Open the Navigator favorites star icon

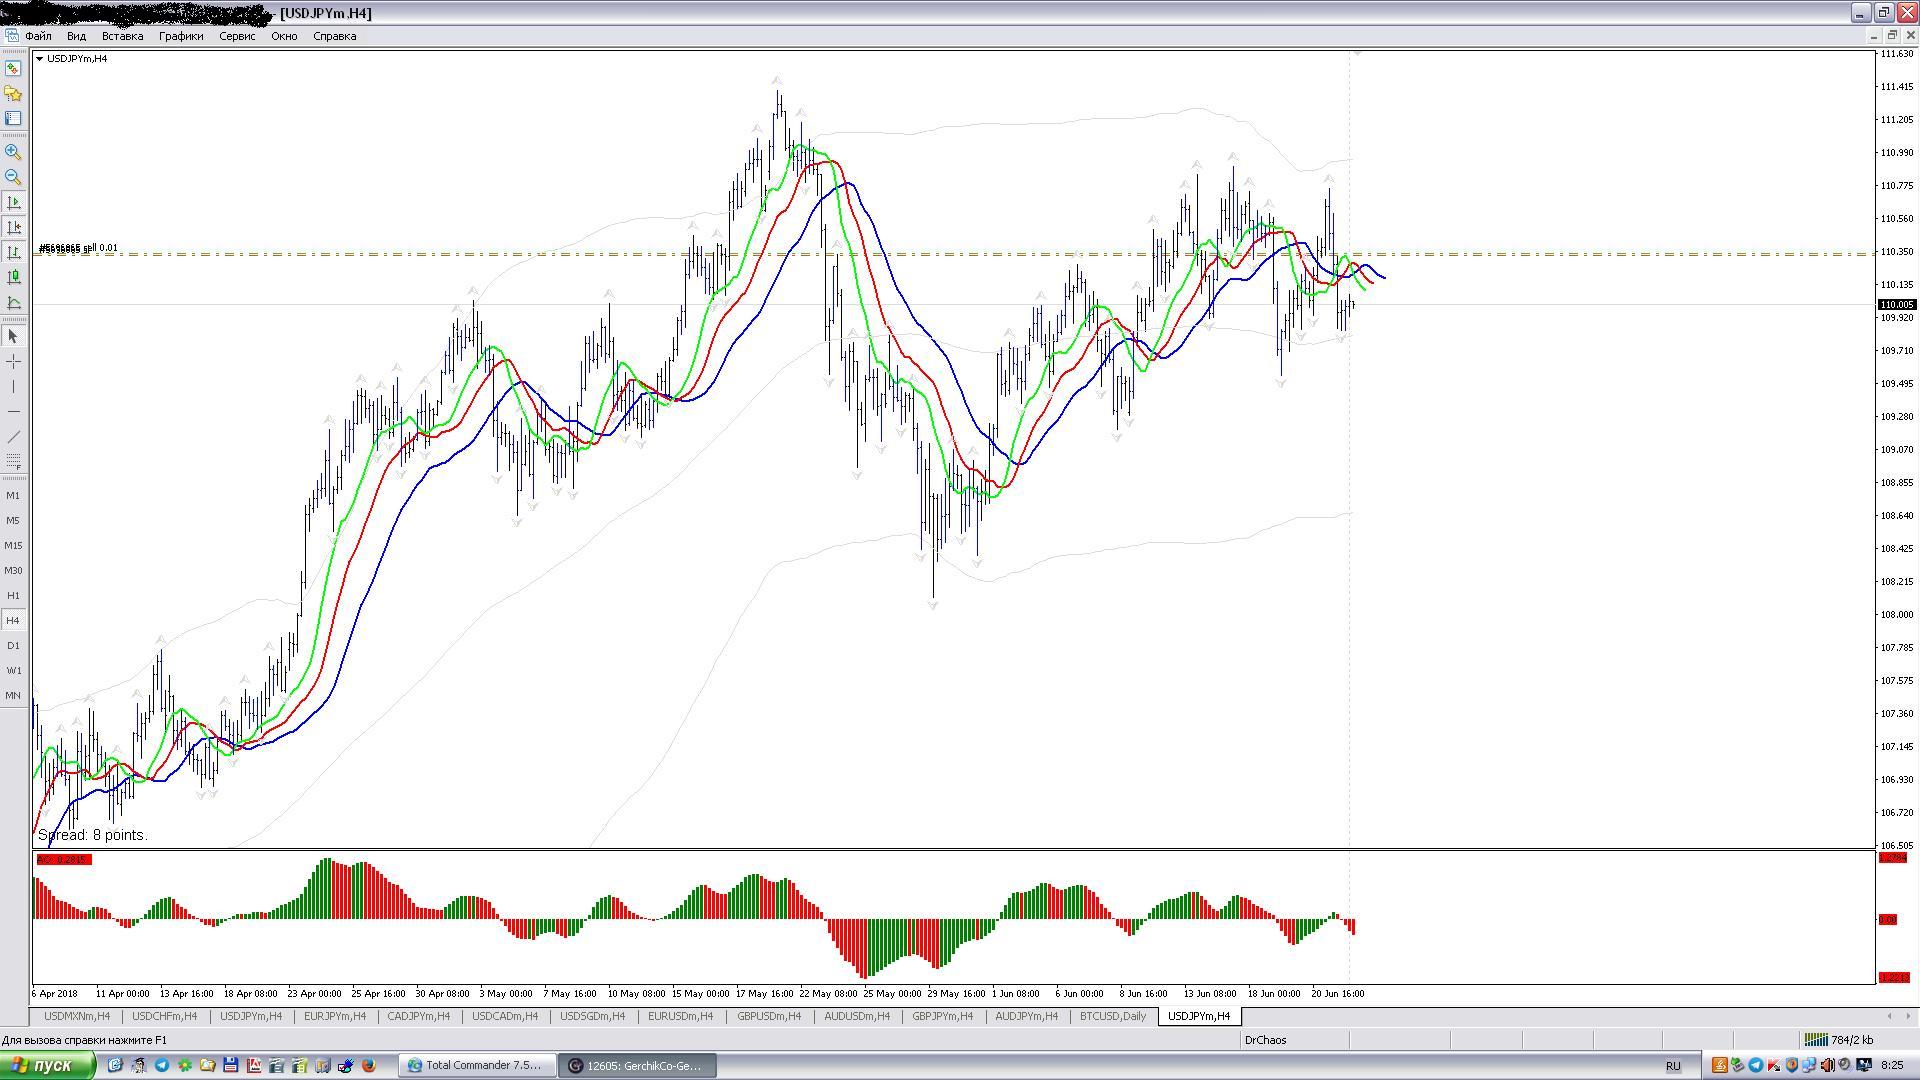[13, 93]
